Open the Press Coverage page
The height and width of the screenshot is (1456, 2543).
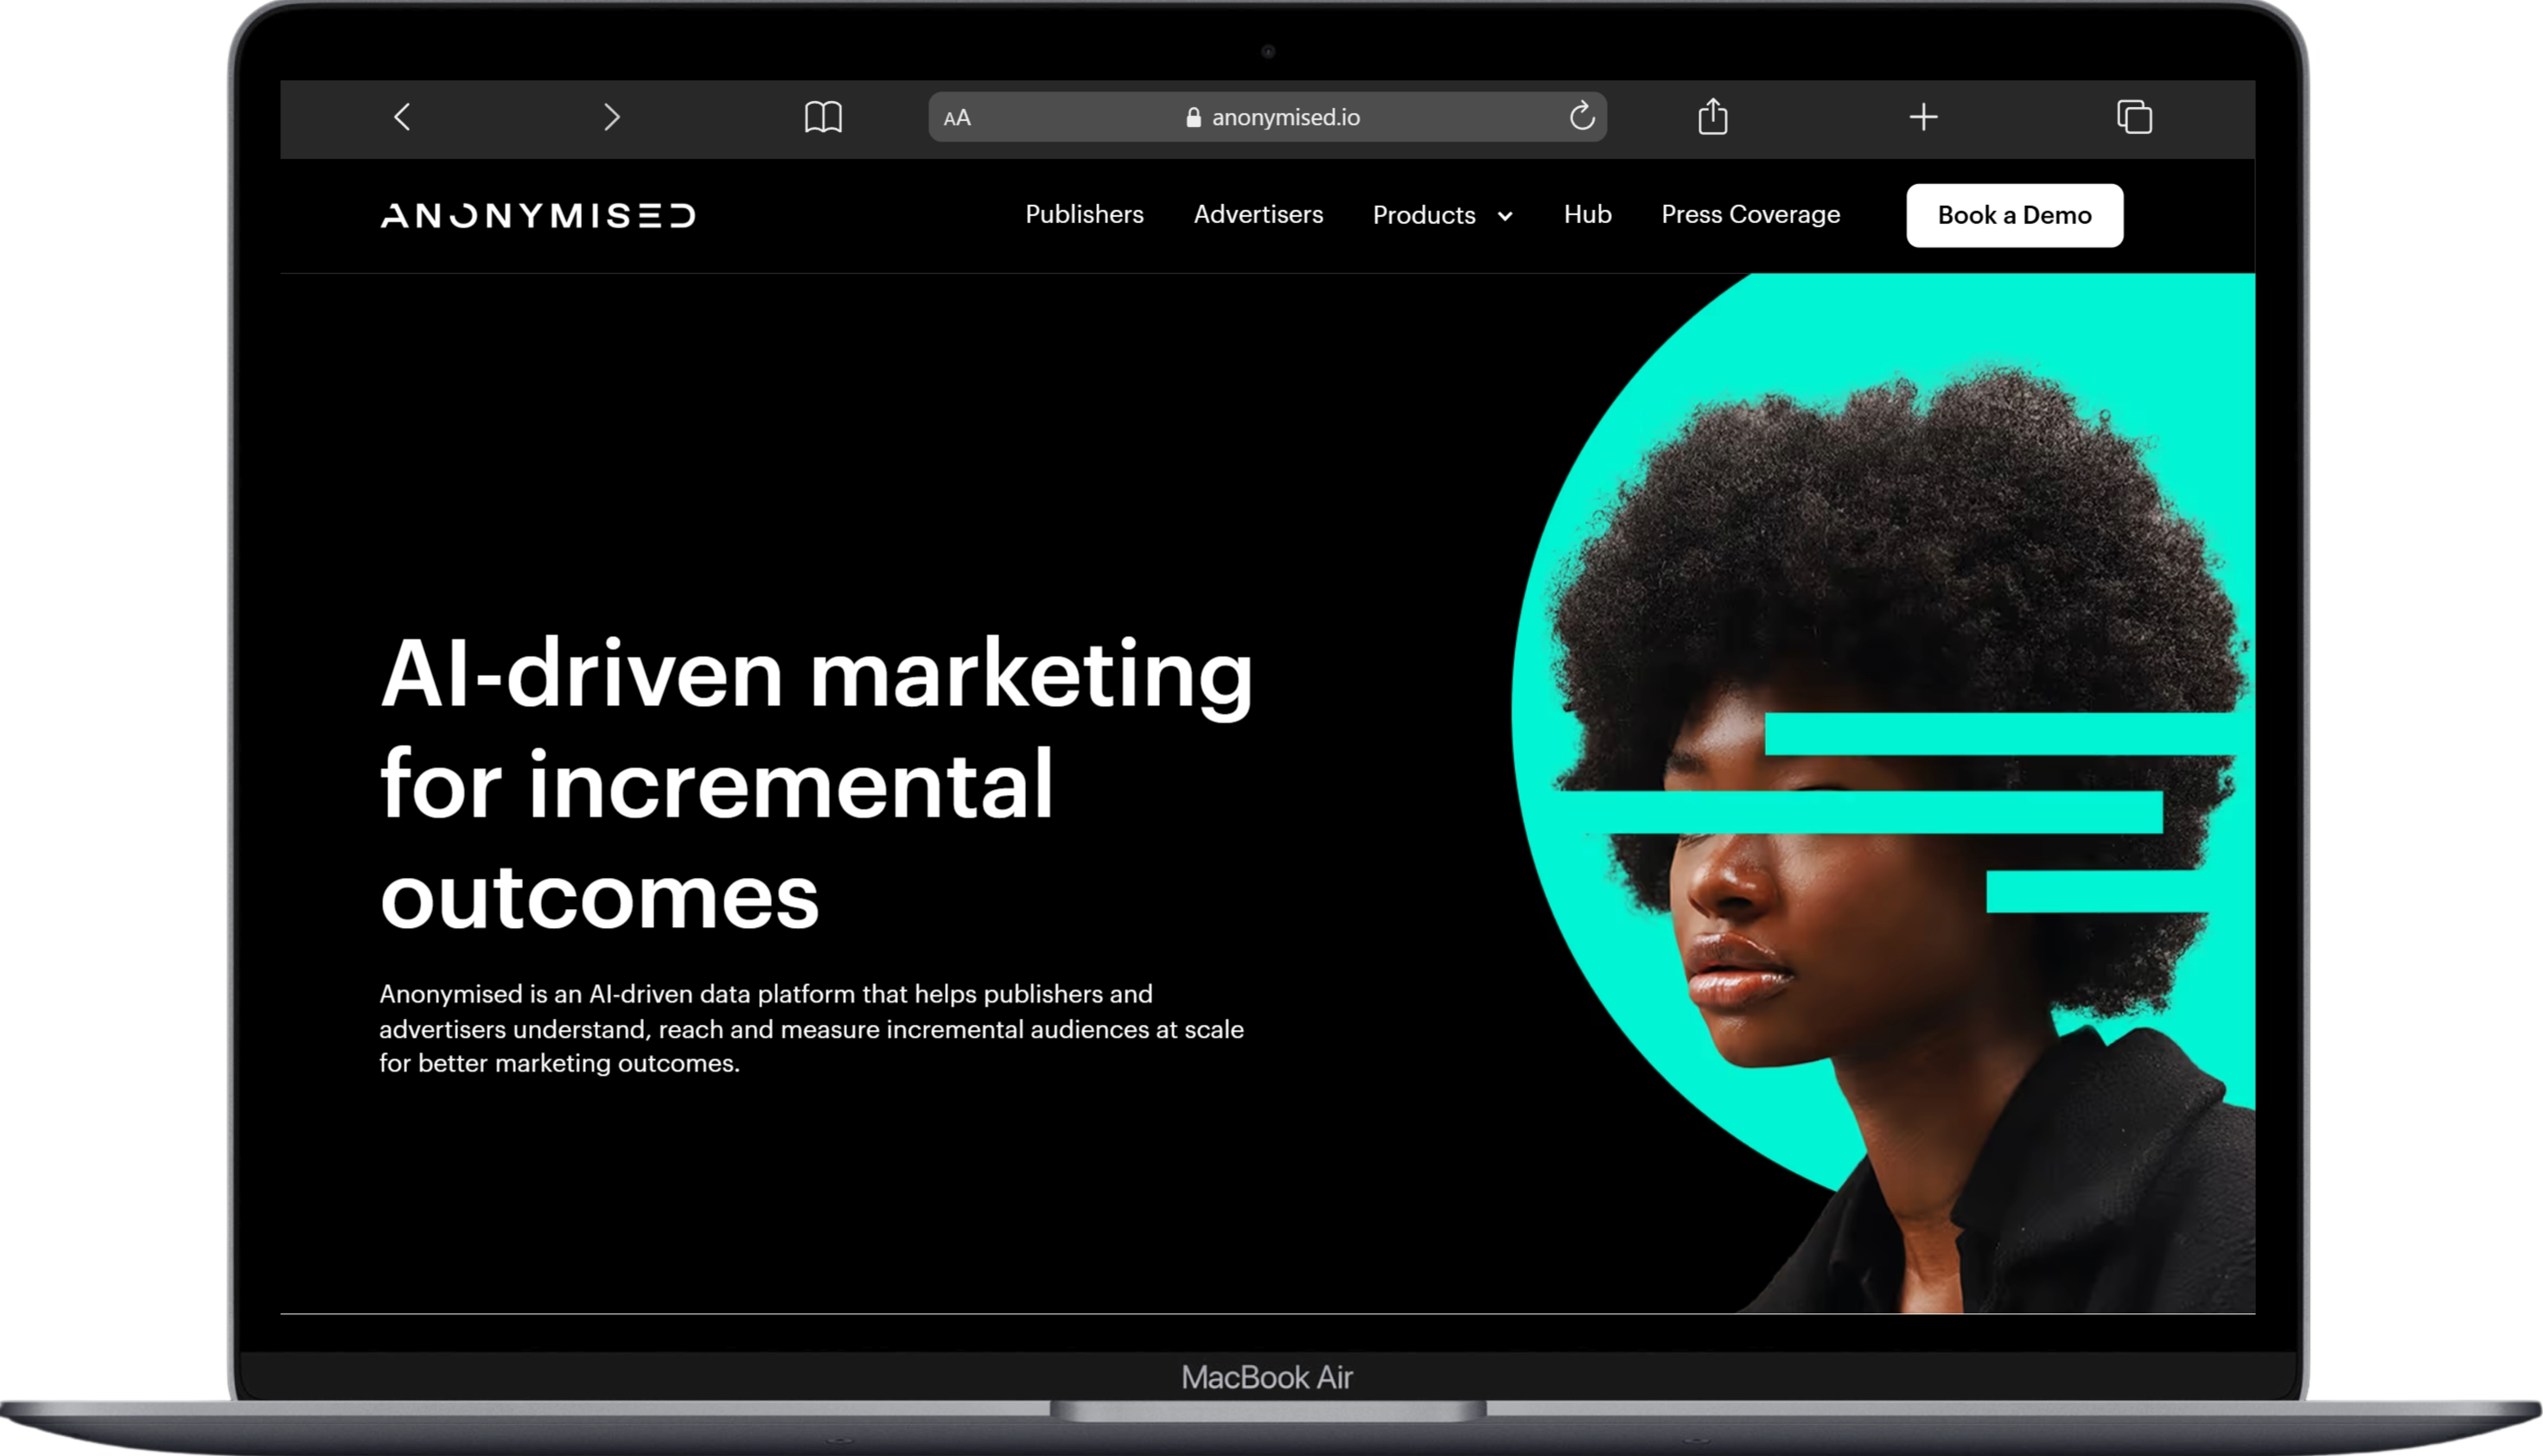[1750, 215]
